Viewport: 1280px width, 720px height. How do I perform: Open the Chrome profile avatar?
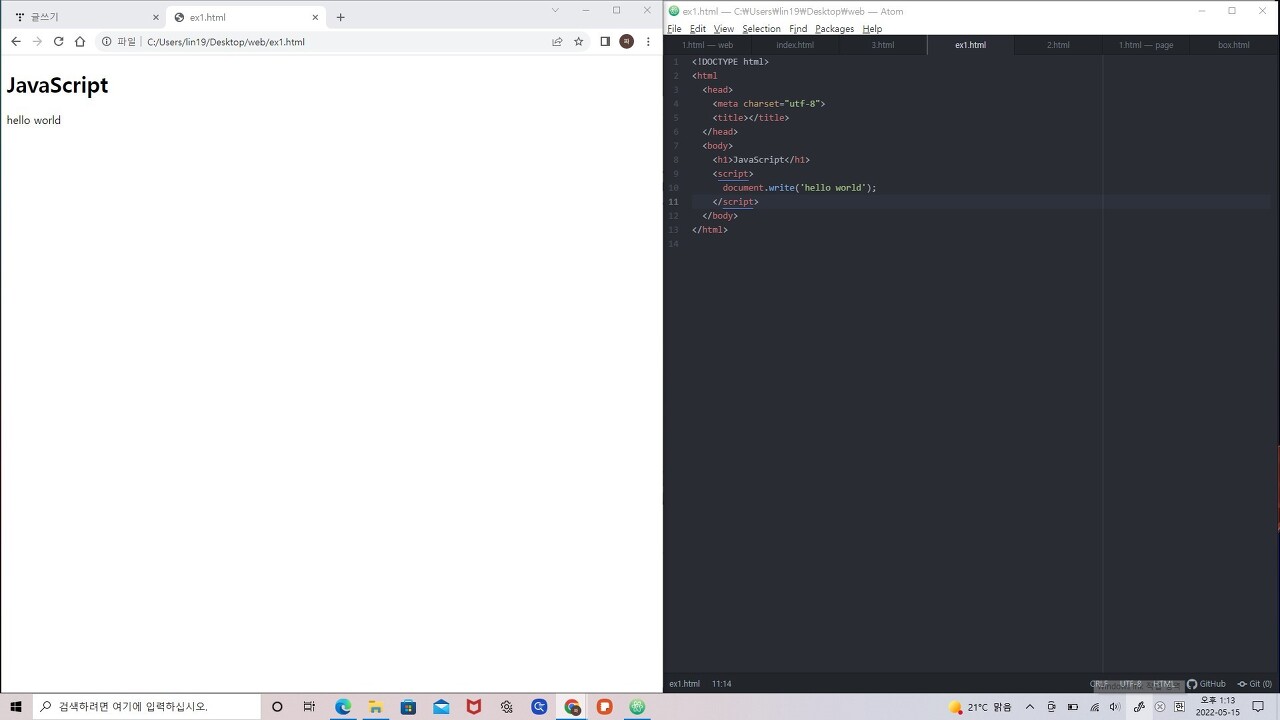click(627, 42)
